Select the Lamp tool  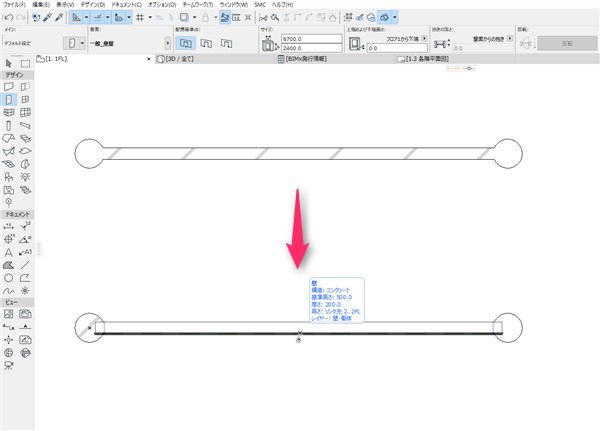(x=25, y=177)
